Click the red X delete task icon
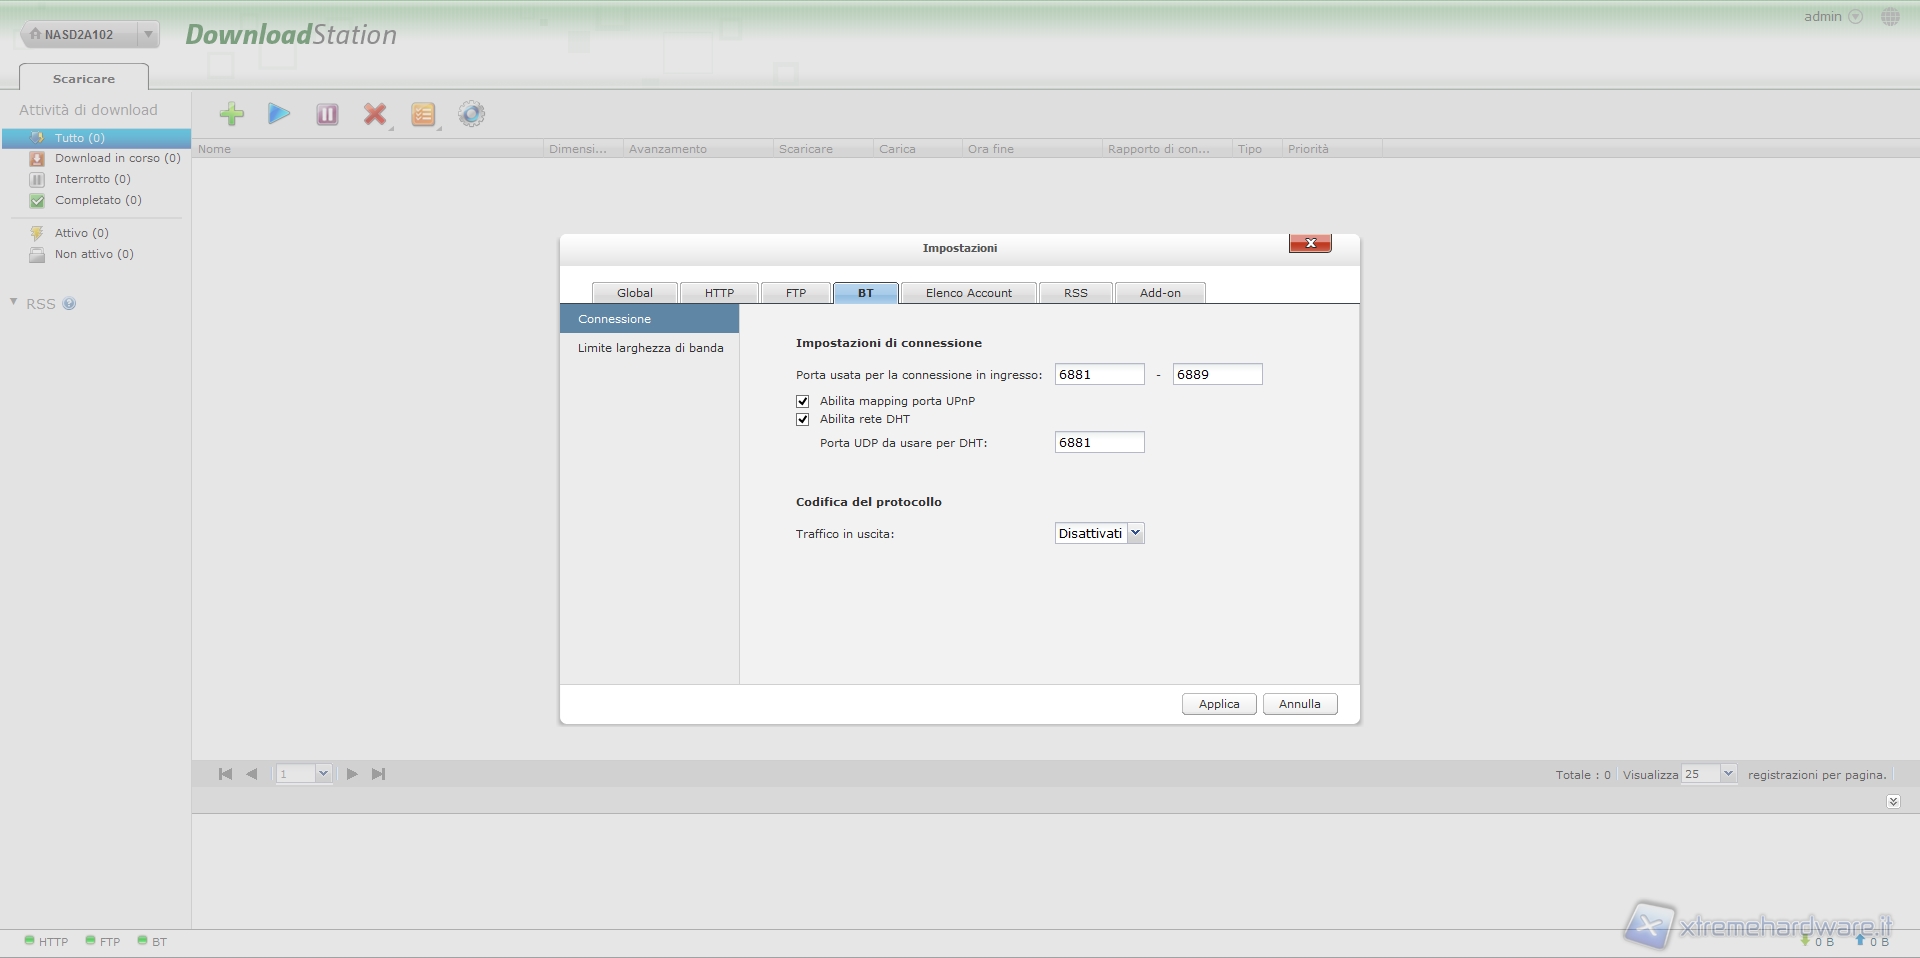This screenshot has width=1920, height=958. tap(375, 114)
